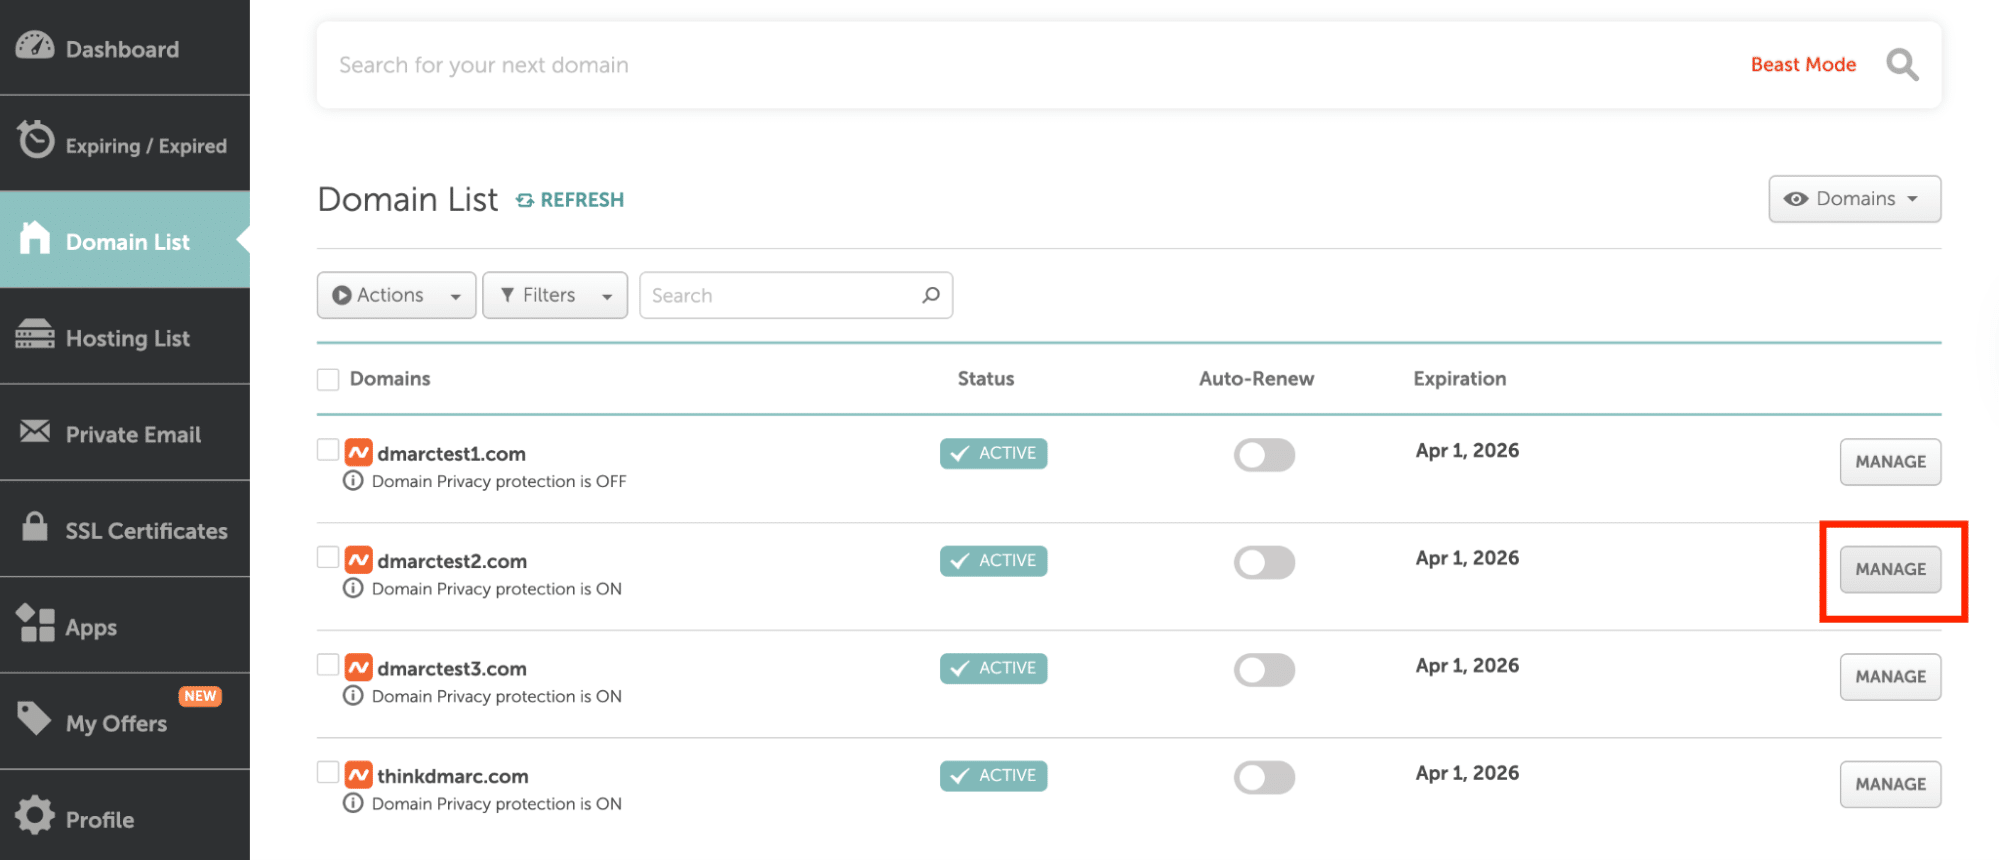This screenshot has width=1999, height=860.
Task: Open the Apps icon in sidebar
Action: (36, 623)
